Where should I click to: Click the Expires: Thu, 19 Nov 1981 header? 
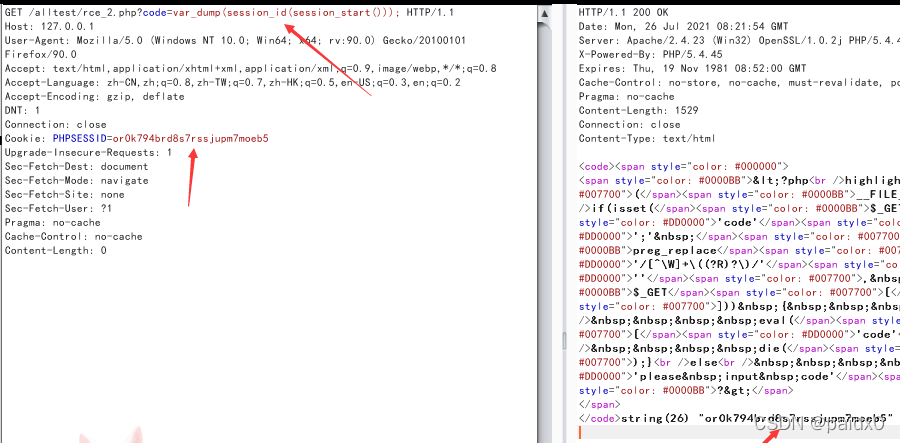coord(692,68)
